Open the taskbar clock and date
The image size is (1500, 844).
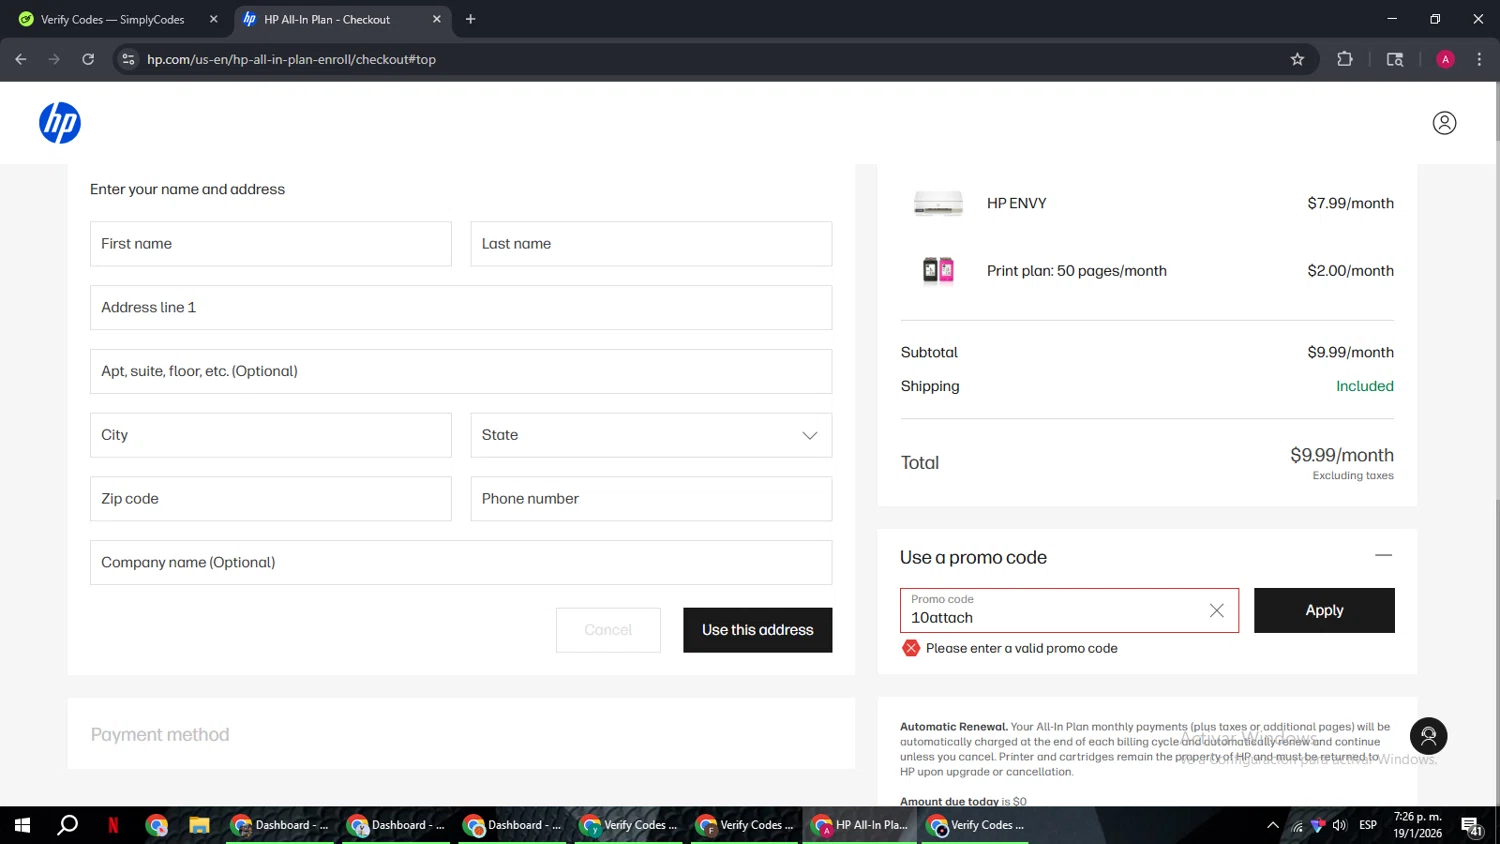pyautogui.click(x=1418, y=825)
